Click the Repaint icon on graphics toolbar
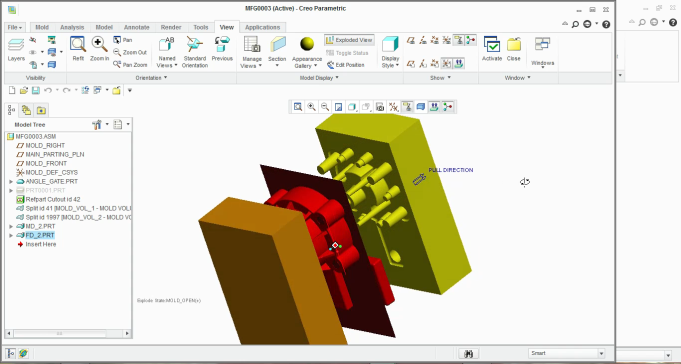 [338, 107]
